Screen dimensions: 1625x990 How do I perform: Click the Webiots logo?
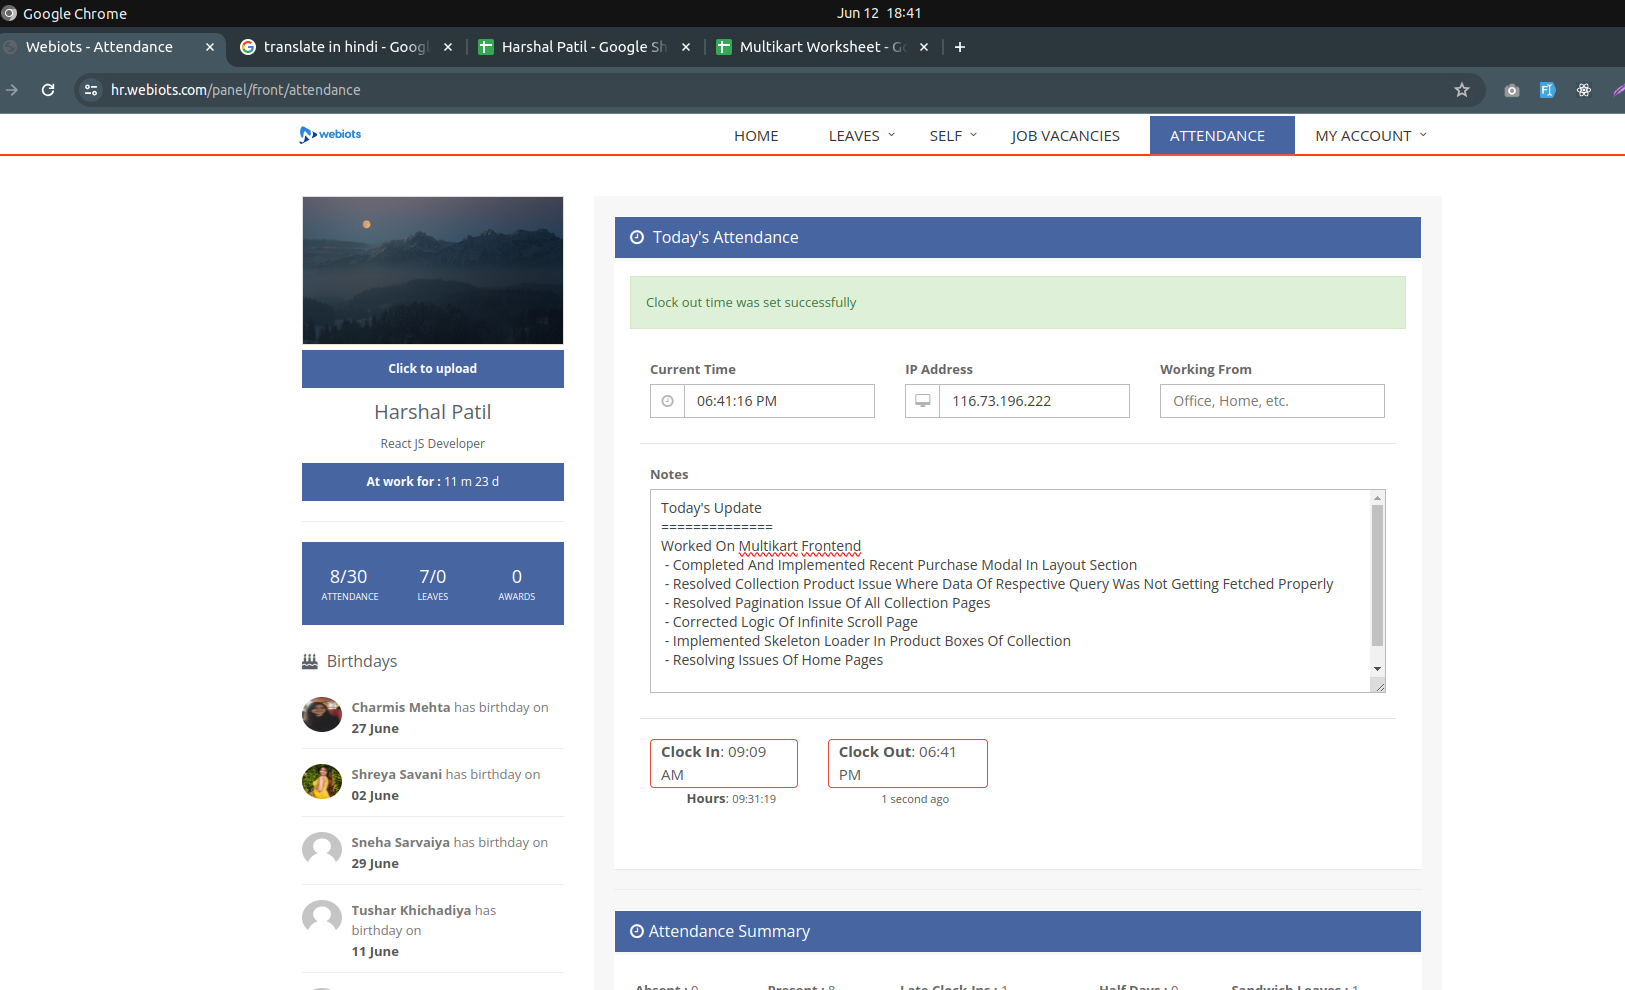tap(330, 135)
